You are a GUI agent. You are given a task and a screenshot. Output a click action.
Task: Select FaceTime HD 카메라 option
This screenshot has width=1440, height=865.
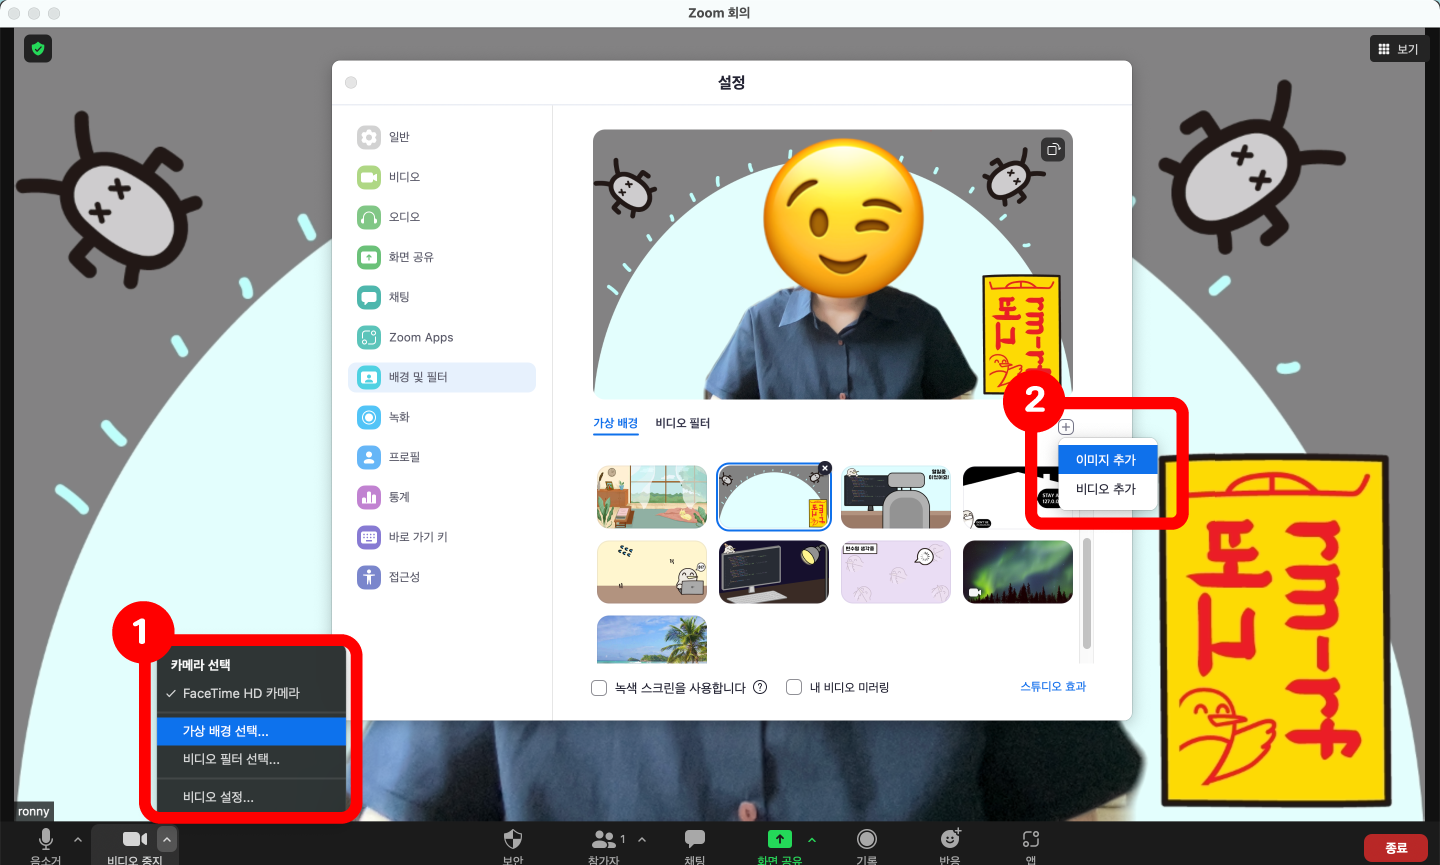pos(251,693)
